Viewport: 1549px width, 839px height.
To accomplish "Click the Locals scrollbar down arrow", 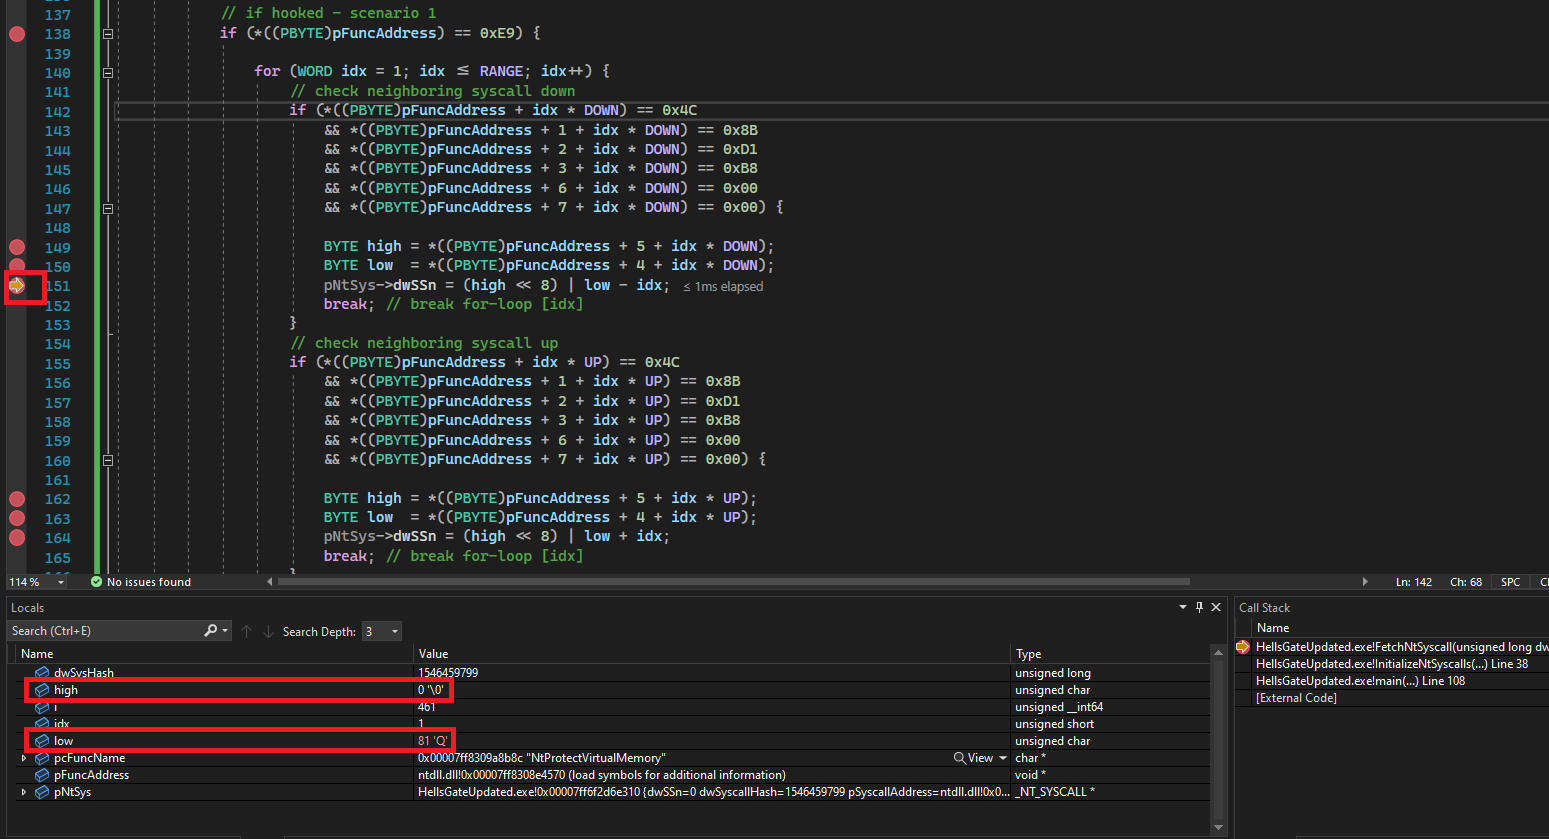I will pyautogui.click(x=1218, y=827).
